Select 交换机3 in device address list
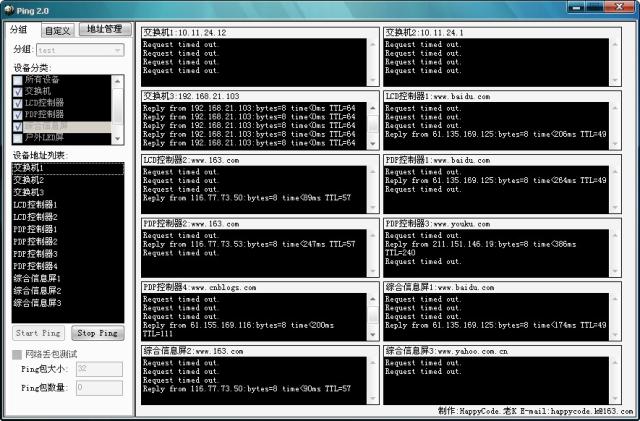640x421 pixels. tap(68, 192)
